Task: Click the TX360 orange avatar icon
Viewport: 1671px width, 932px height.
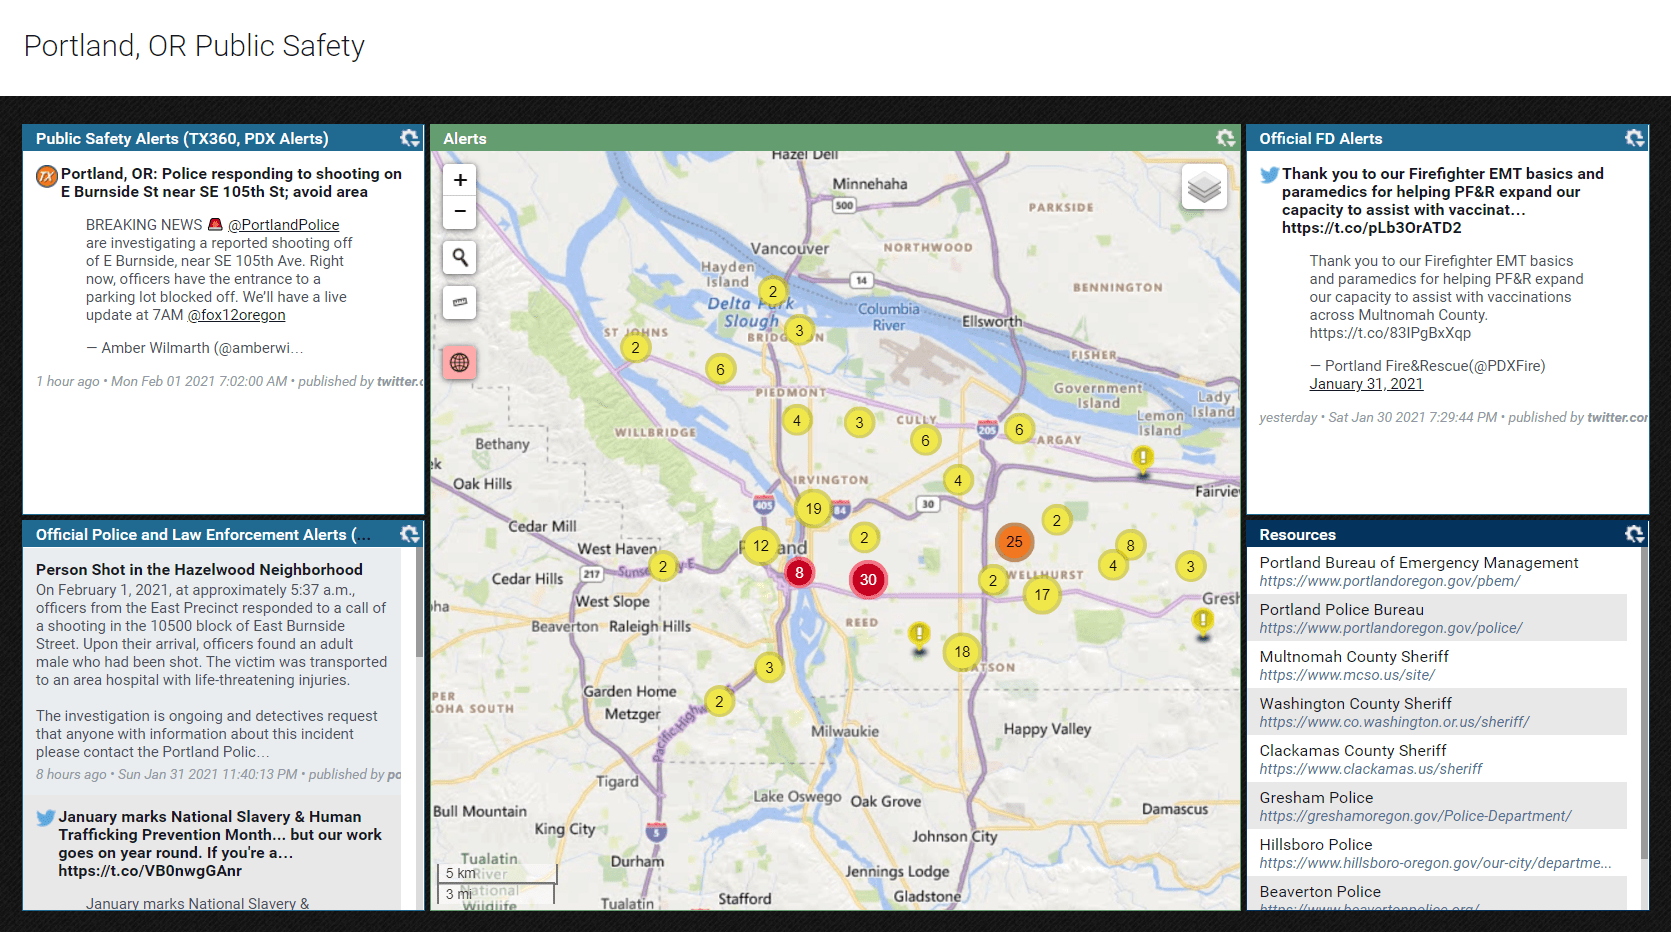Action: click(47, 177)
